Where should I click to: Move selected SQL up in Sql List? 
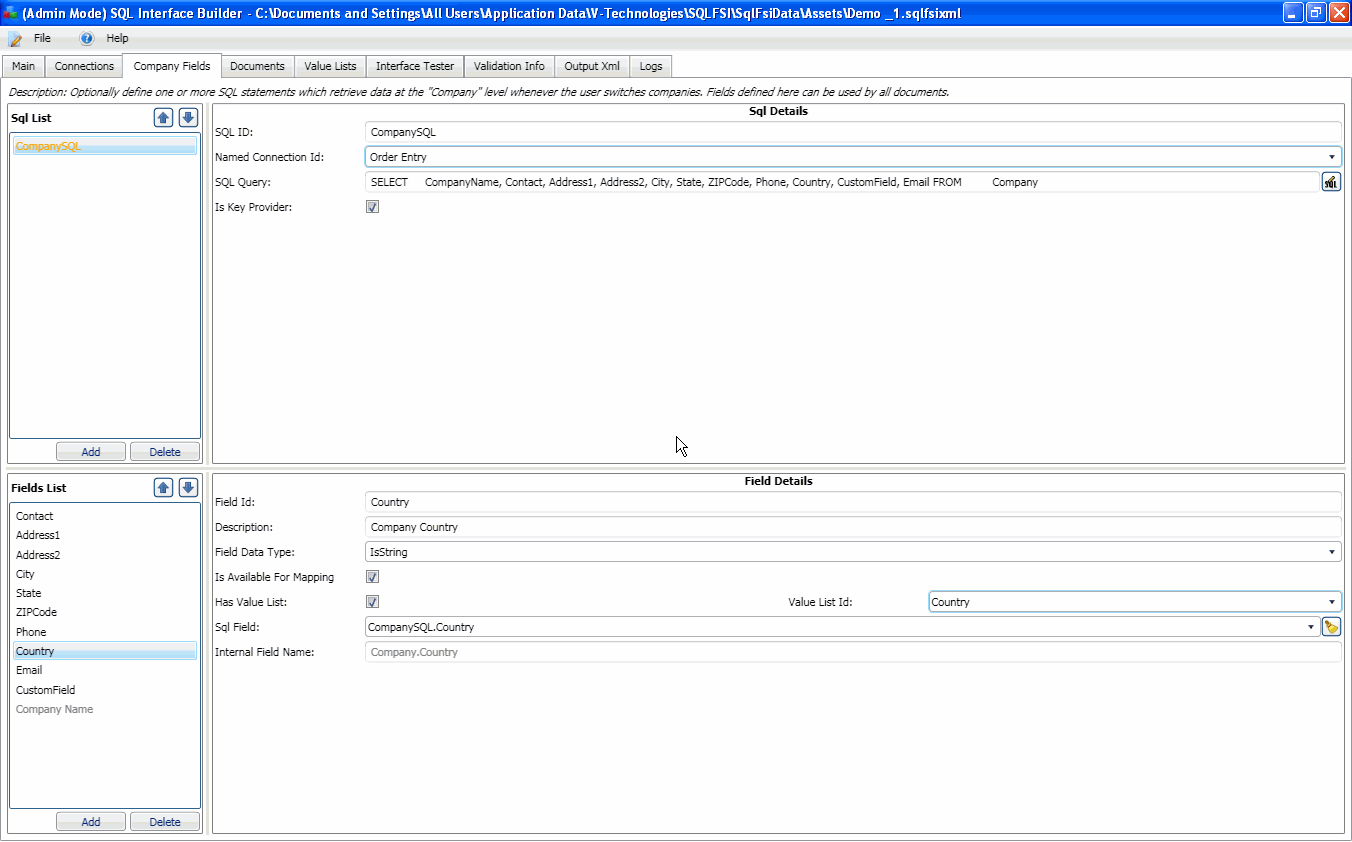164,118
